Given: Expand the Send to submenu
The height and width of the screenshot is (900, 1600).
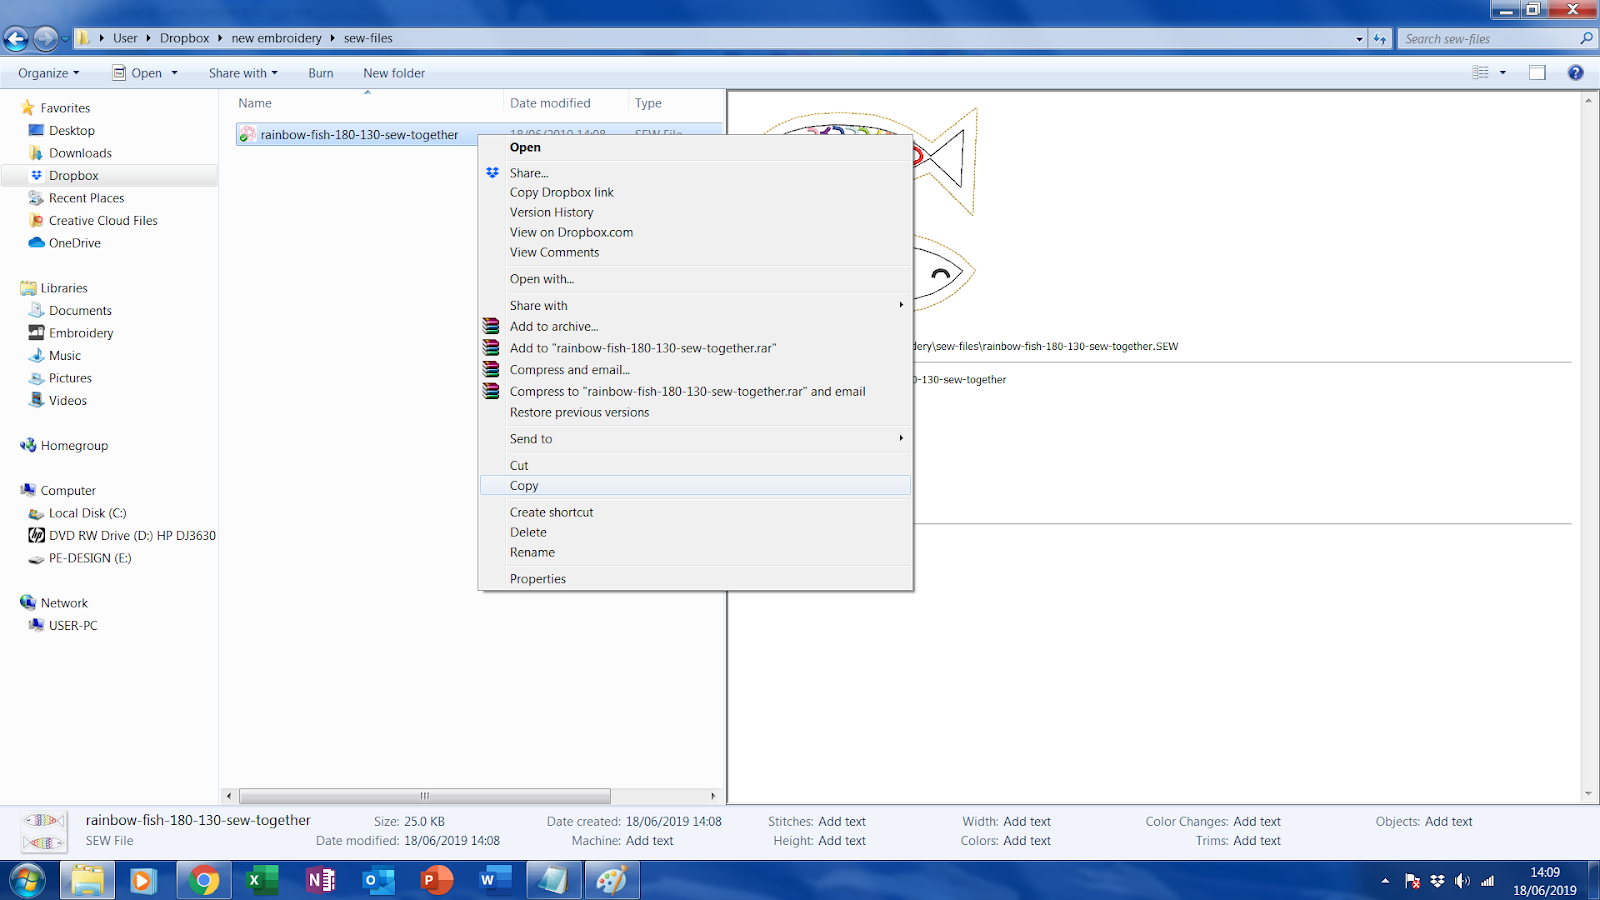Looking at the screenshot, I should point(901,438).
